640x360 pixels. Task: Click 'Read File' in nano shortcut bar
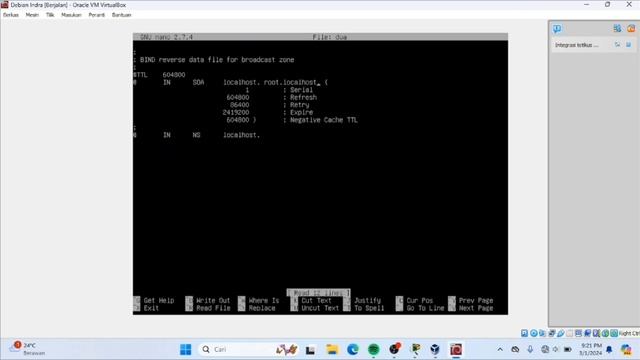[213, 308]
